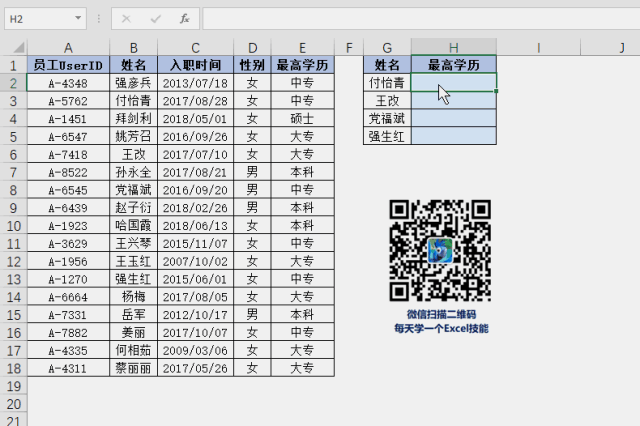Select the name cell 孙永全

[x=133, y=172]
